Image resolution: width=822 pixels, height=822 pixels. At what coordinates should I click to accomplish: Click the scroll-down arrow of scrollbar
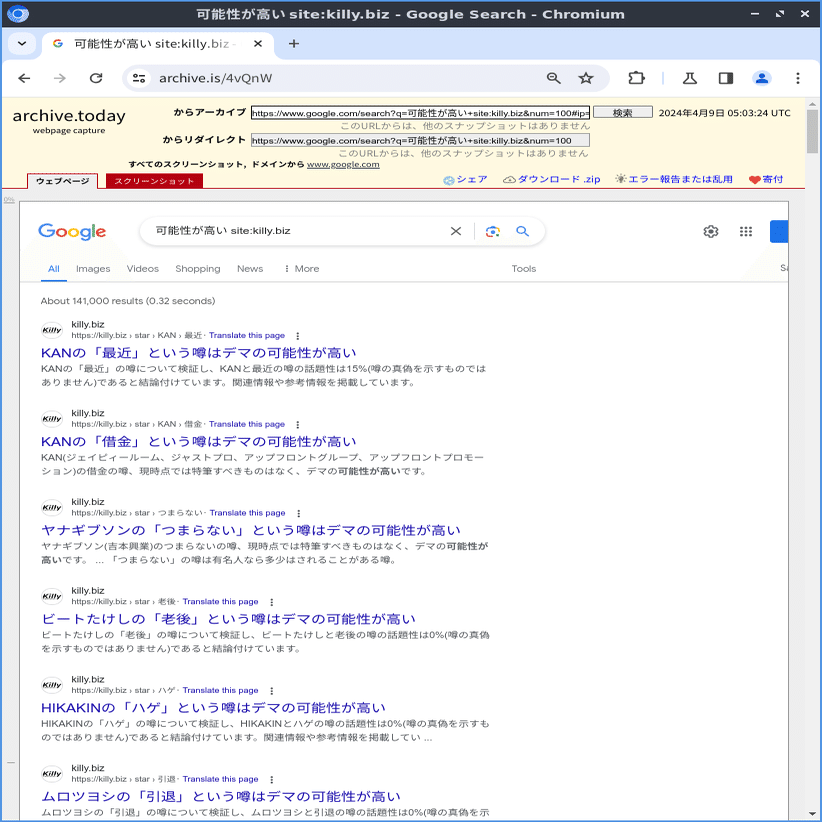[x=813, y=814]
